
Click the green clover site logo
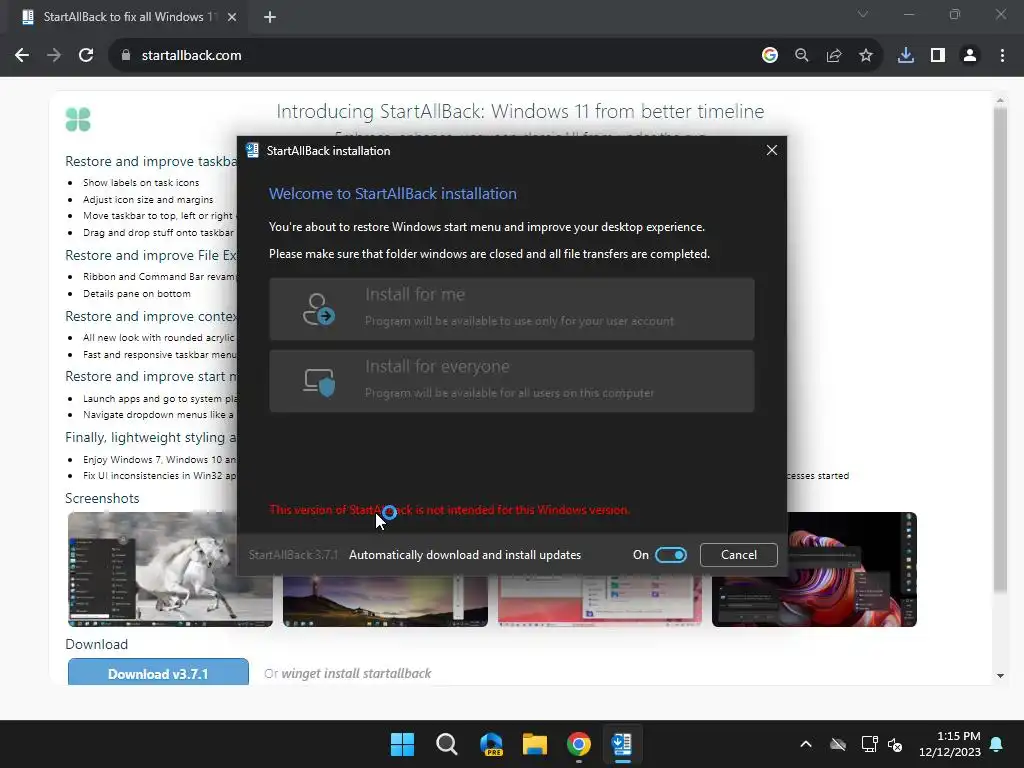pyautogui.click(x=78, y=120)
